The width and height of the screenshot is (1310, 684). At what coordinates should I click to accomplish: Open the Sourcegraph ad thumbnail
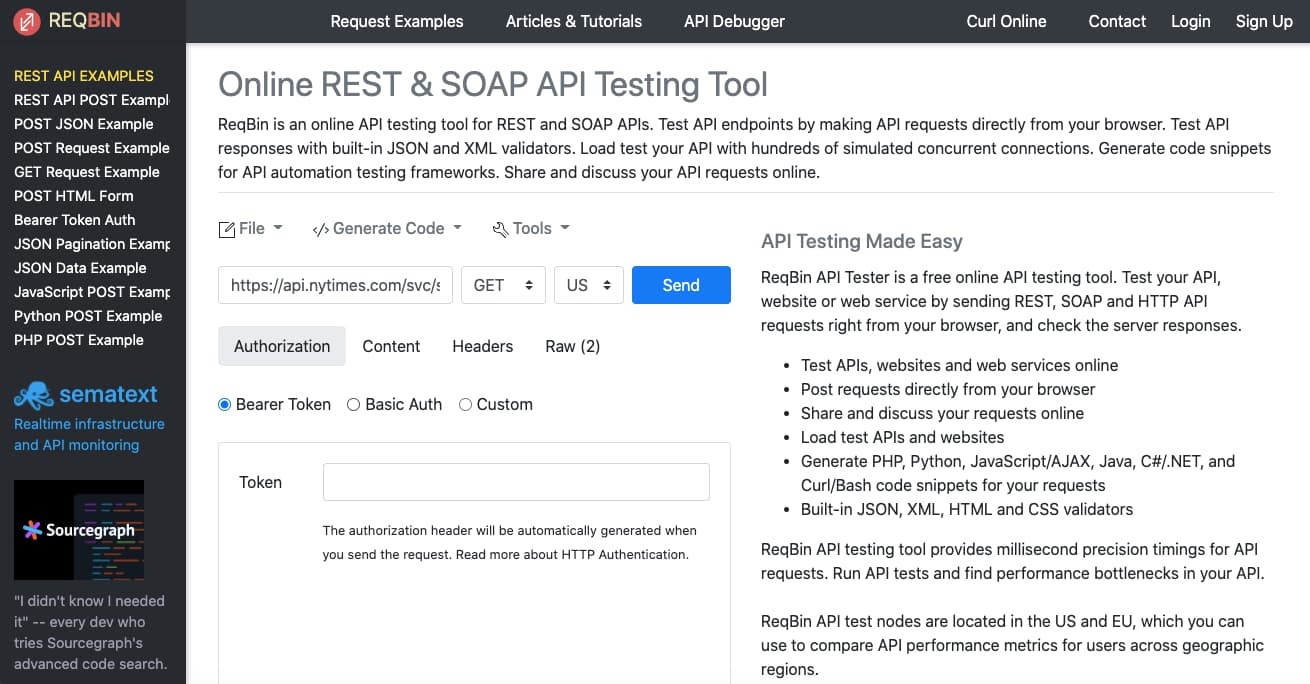point(79,530)
